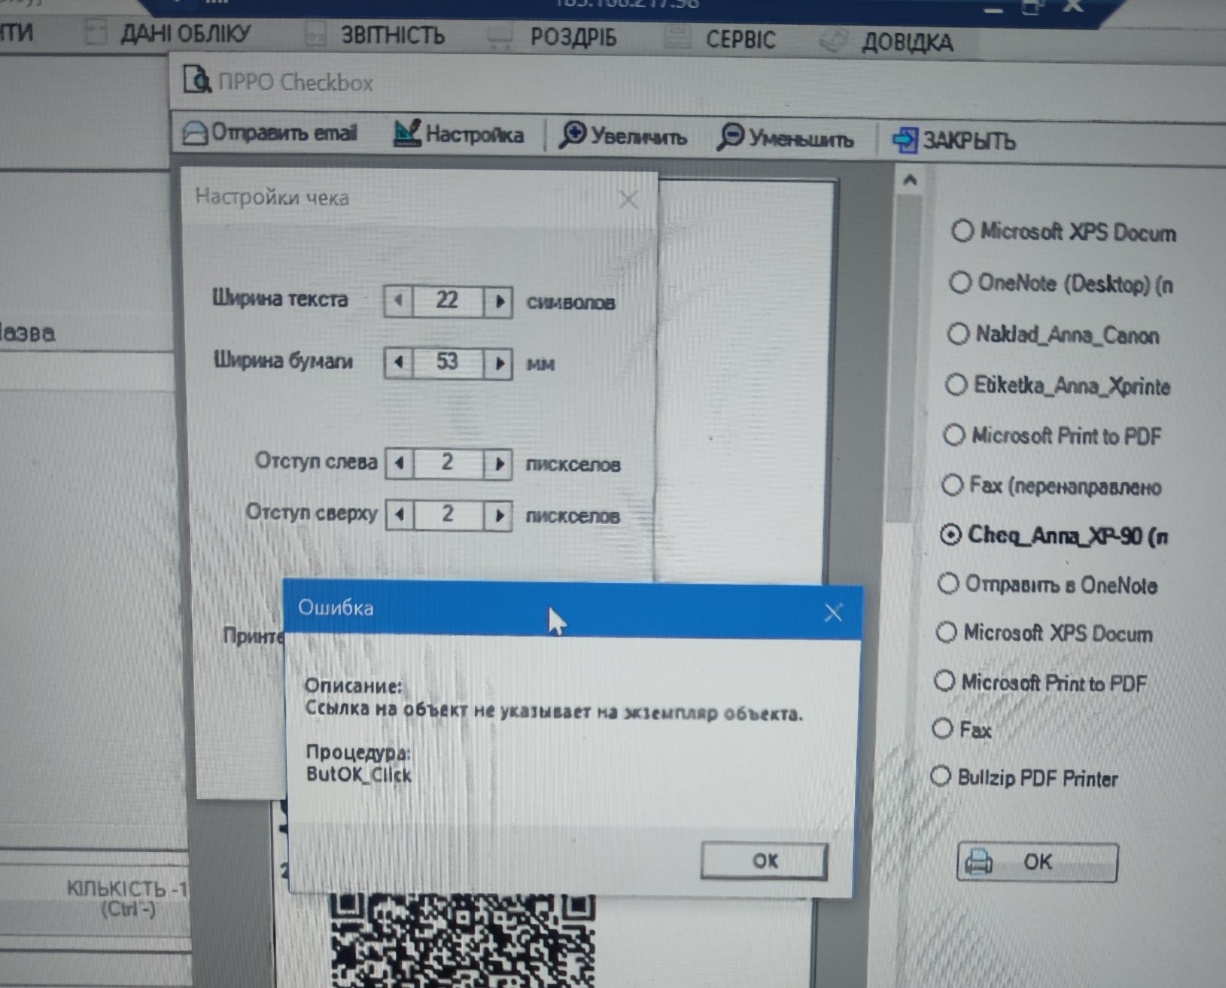This screenshot has height=988, width=1226.
Task: Click the ЗАКРЫТЬ exit icon in toolbar
Action: (x=904, y=140)
